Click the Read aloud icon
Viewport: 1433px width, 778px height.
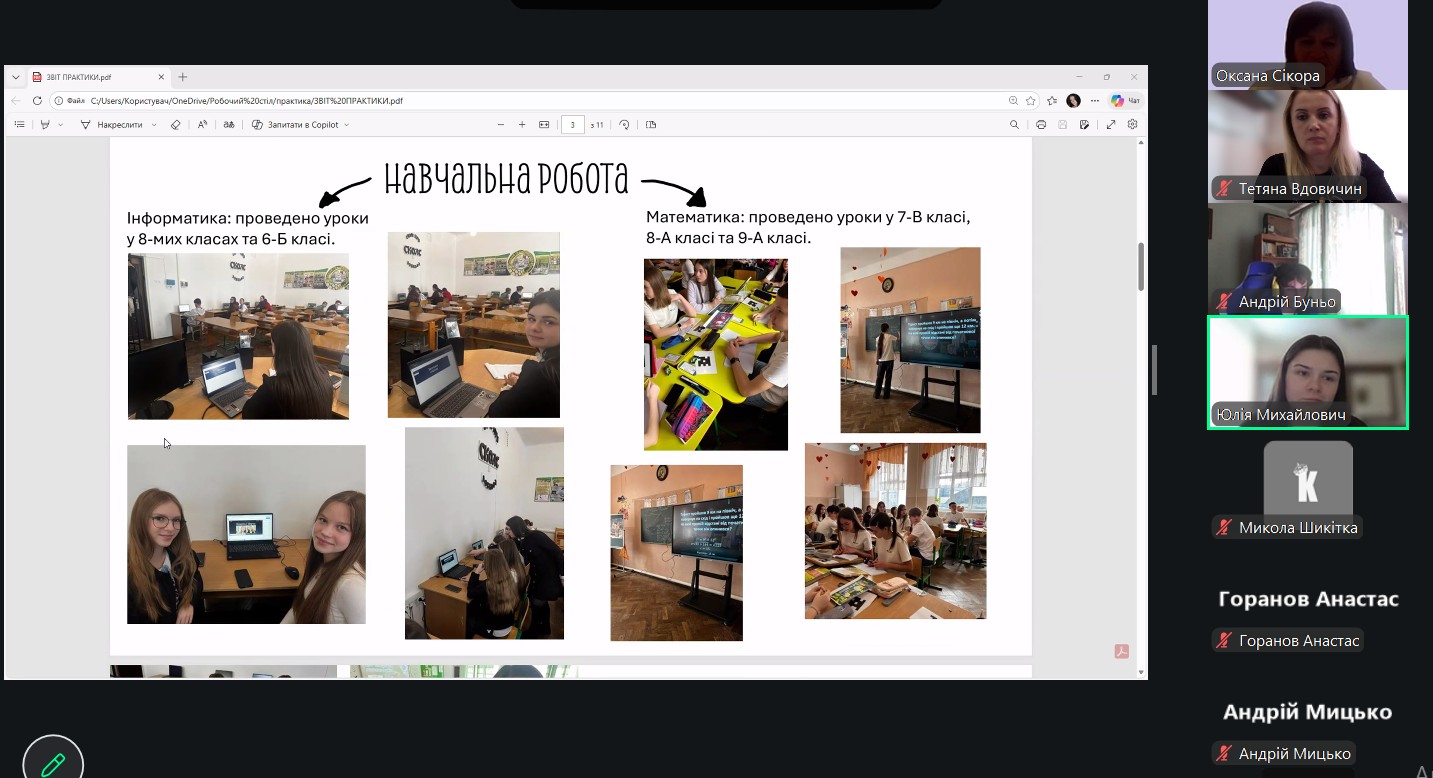(x=202, y=125)
